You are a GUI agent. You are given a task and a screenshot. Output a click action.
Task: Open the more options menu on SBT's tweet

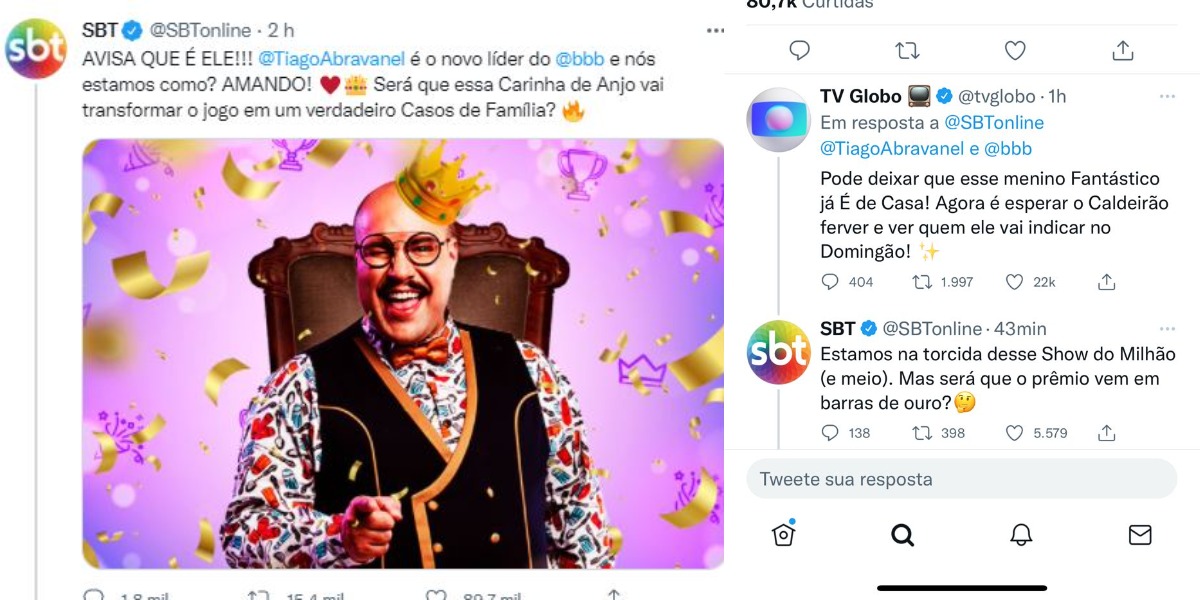coord(716,29)
